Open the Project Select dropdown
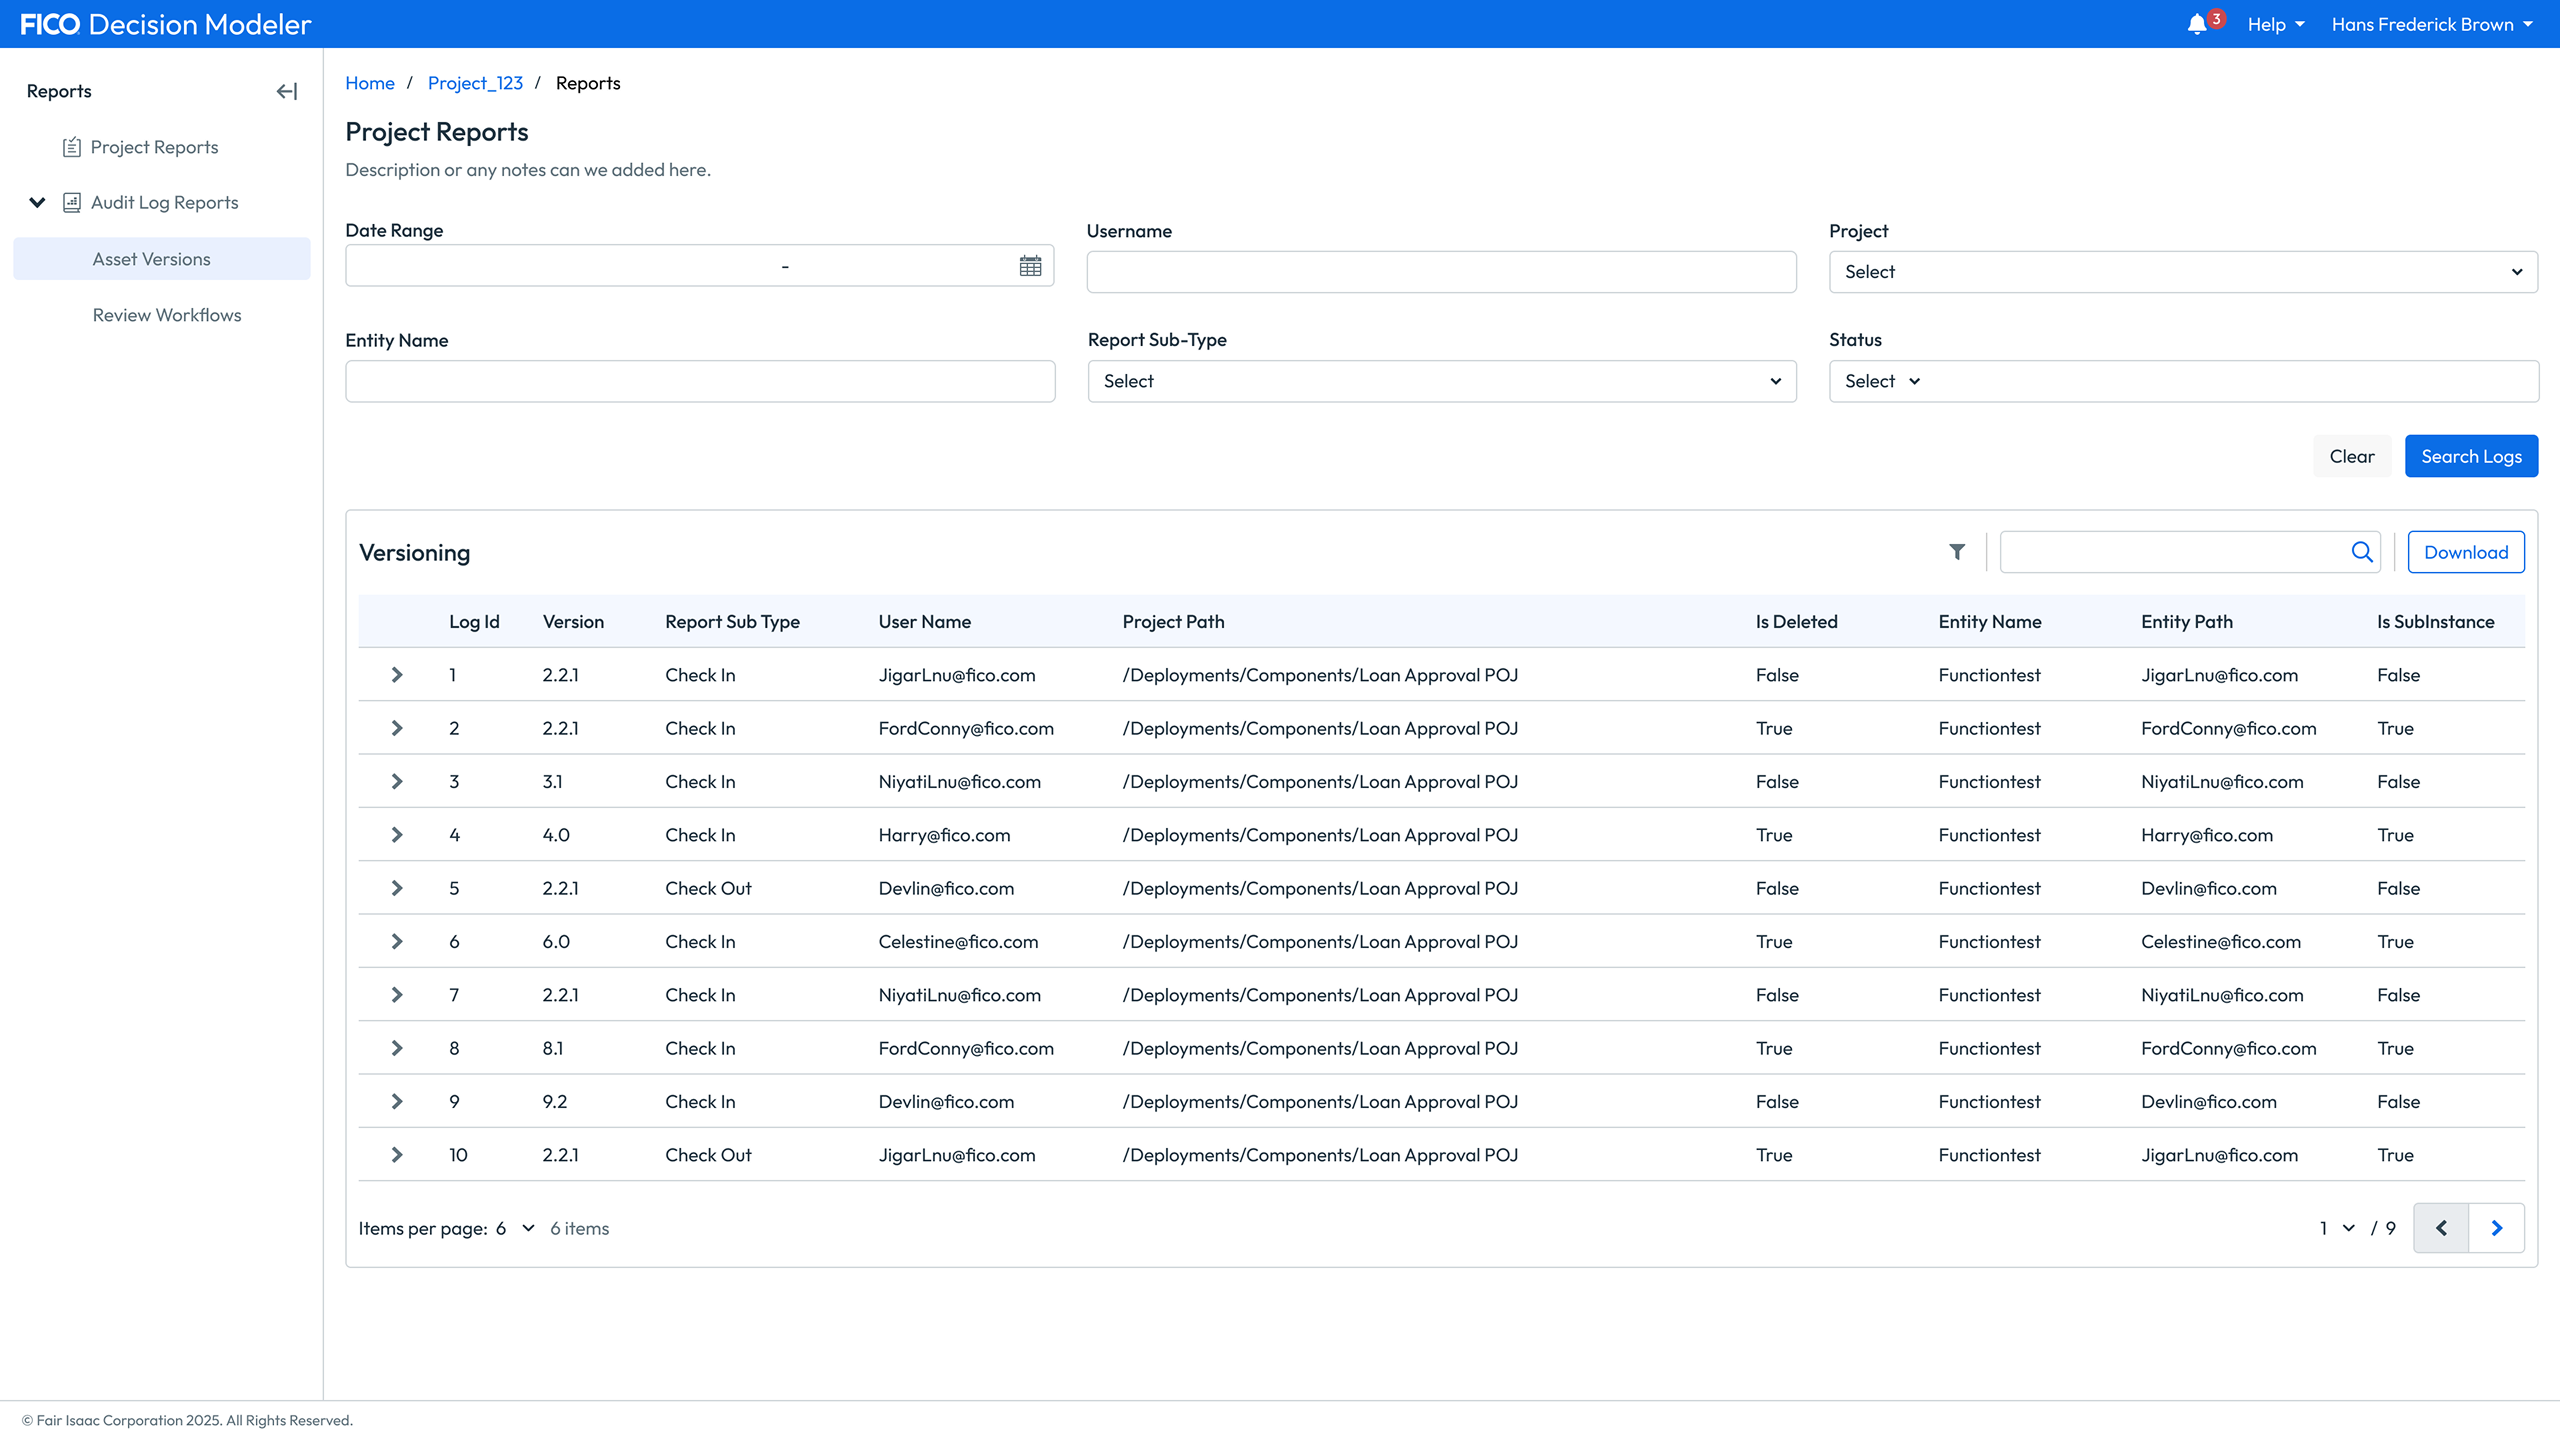Viewport: 2560px width, 1440px height. pos(2182,272)
